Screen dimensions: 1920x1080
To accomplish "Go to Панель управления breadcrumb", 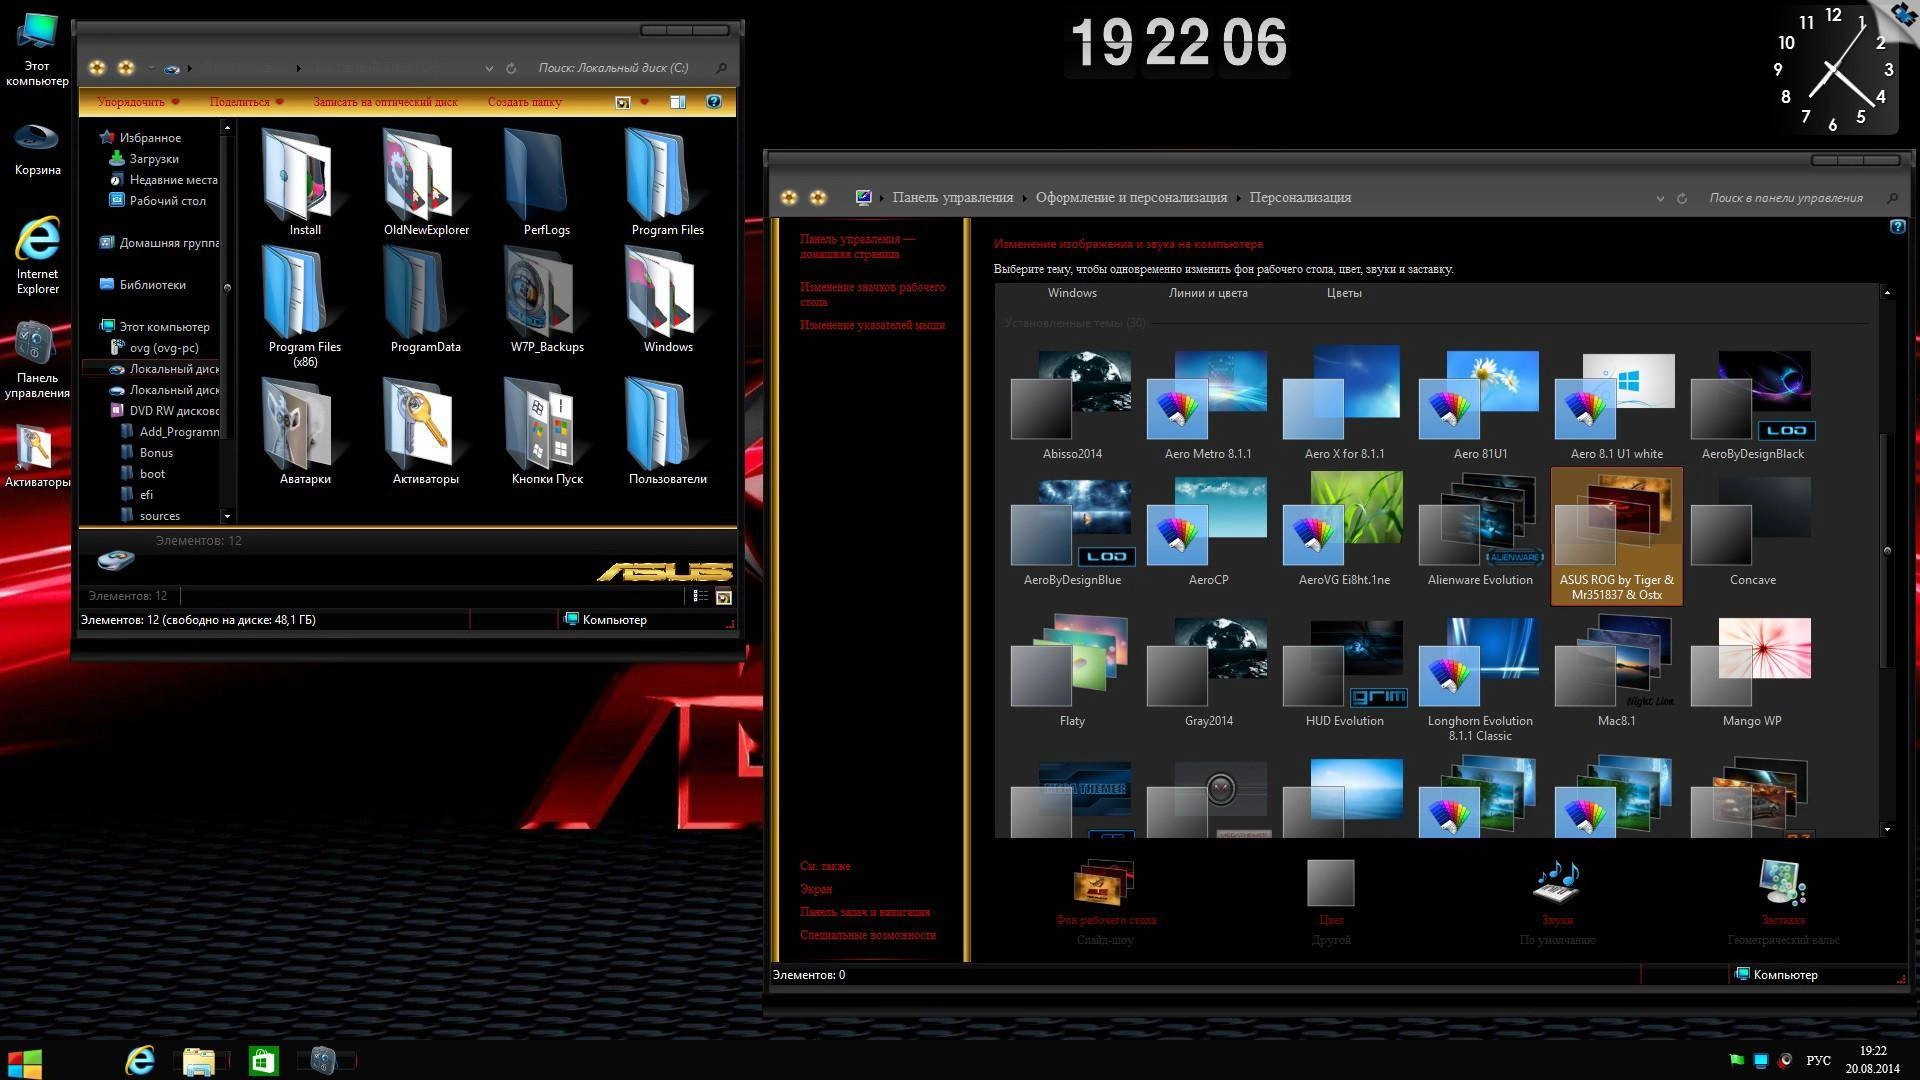I will [952, 198].
